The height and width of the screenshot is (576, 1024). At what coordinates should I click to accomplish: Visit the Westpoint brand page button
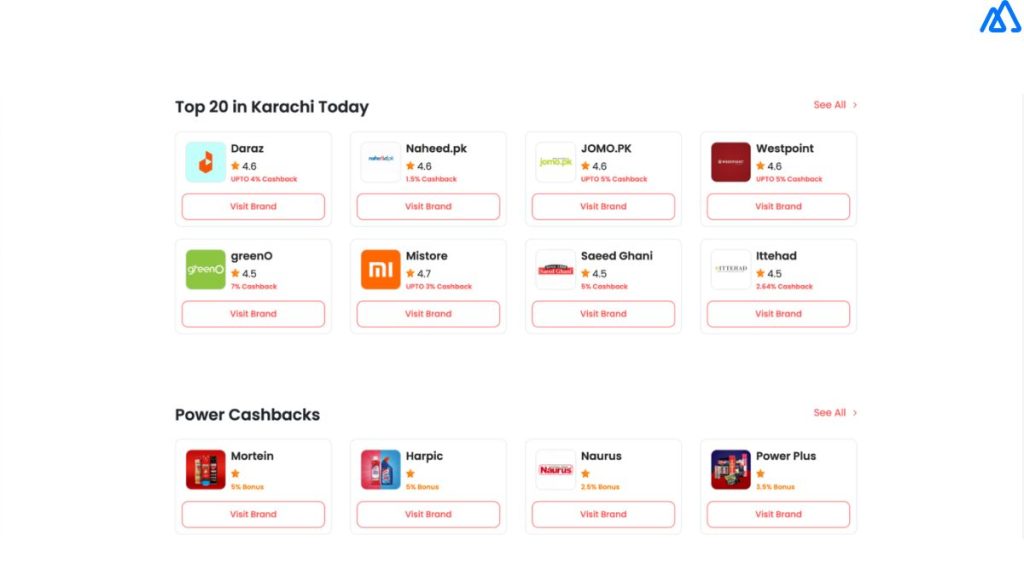point(778,207)
